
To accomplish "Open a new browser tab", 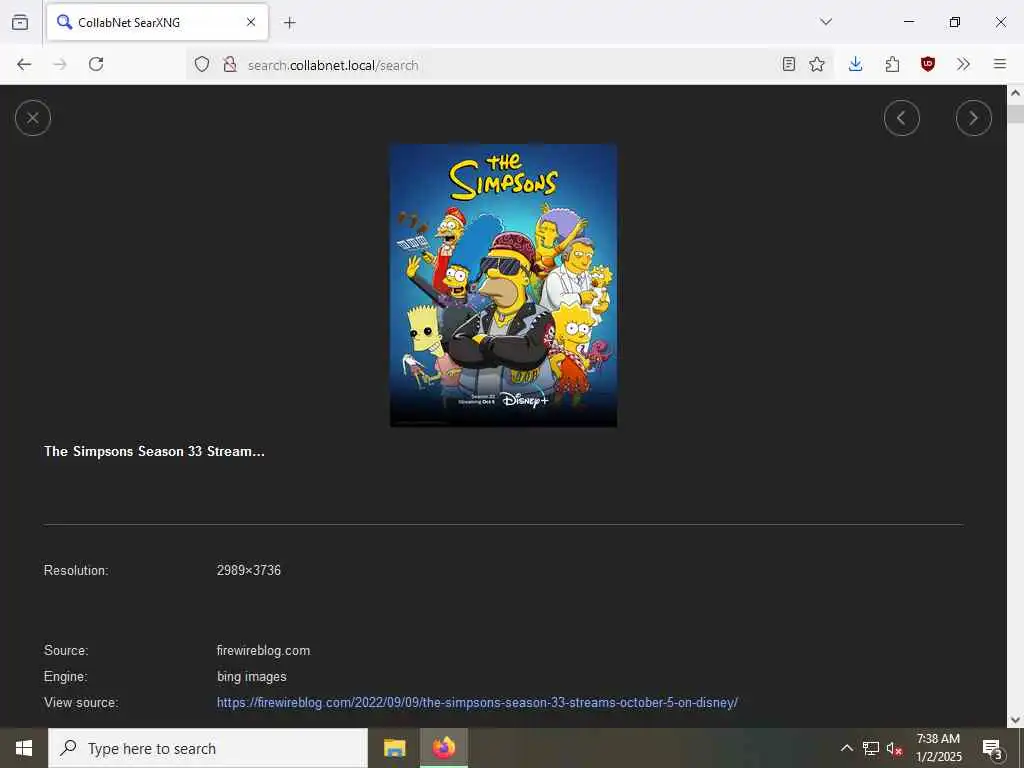I will point(289,23).
